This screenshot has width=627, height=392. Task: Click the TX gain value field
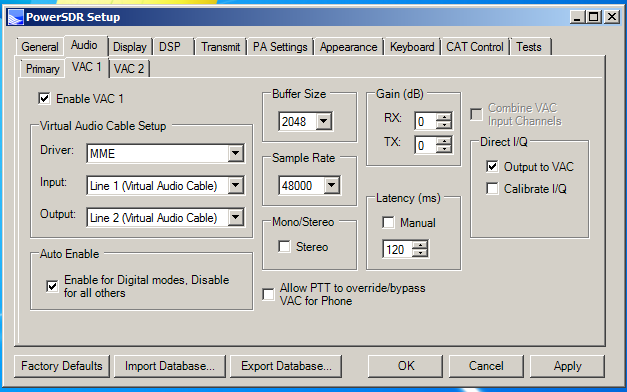click(426, 145)
